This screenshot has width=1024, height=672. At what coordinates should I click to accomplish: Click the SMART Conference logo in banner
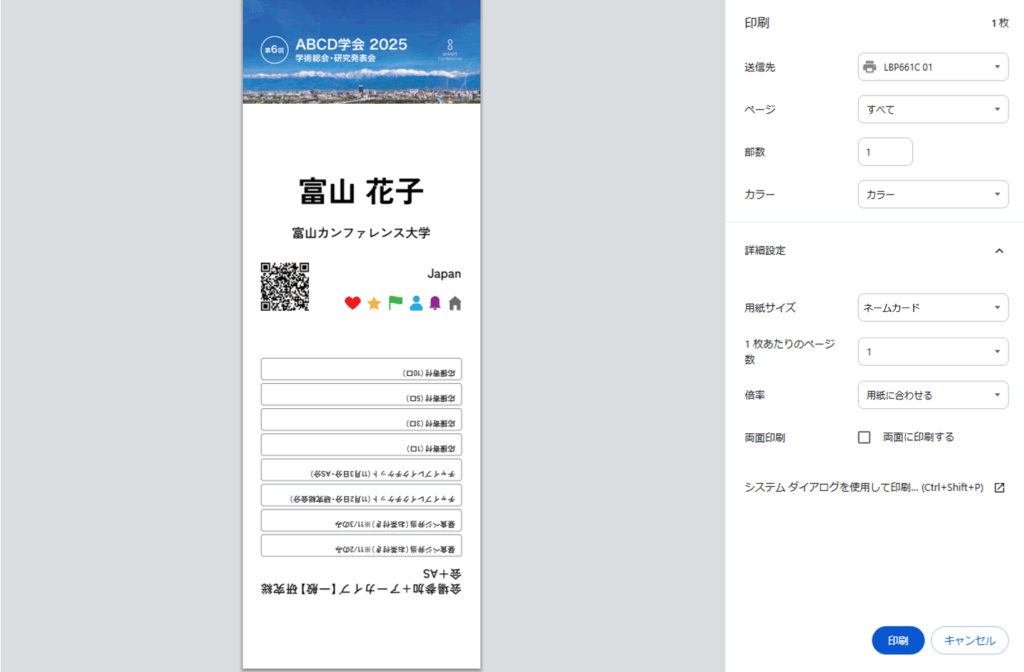[450, 50]
